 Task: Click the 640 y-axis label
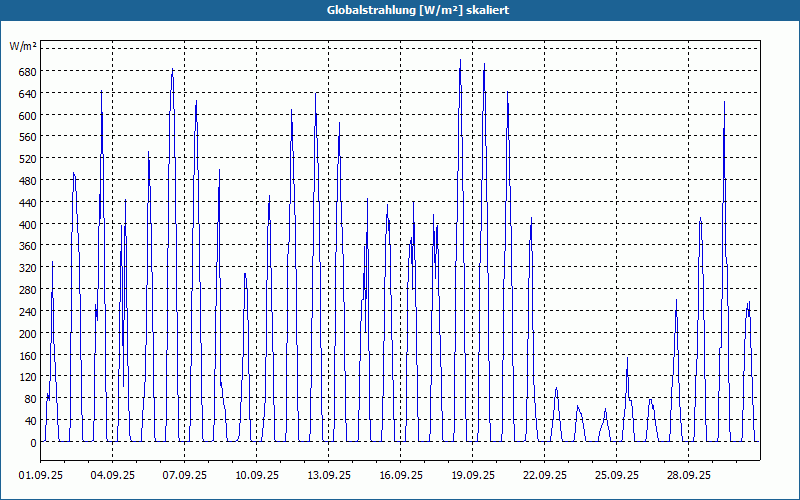28,94
